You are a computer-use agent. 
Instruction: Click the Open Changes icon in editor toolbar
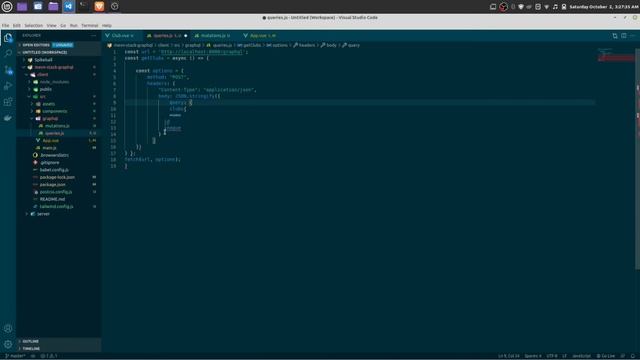(x=615, y=36)
